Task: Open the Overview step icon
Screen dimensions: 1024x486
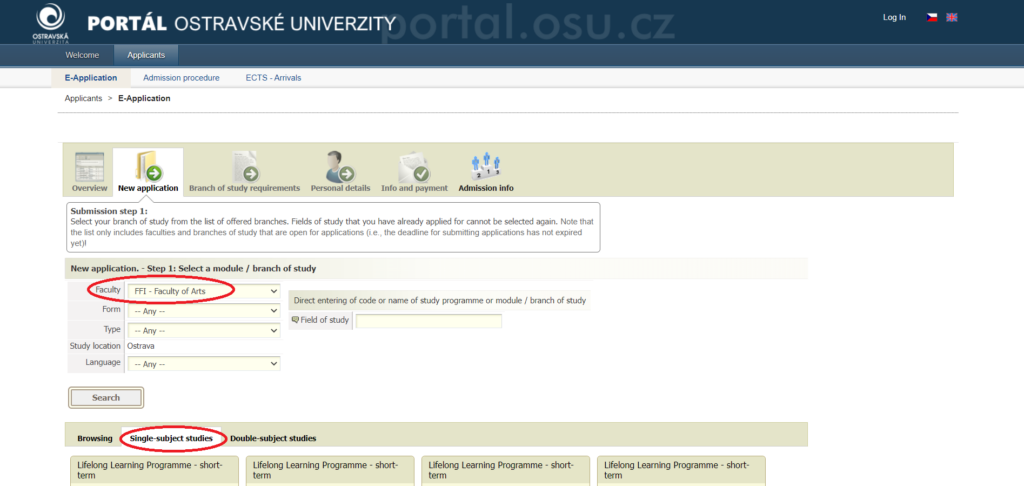Action: (89, 167)
